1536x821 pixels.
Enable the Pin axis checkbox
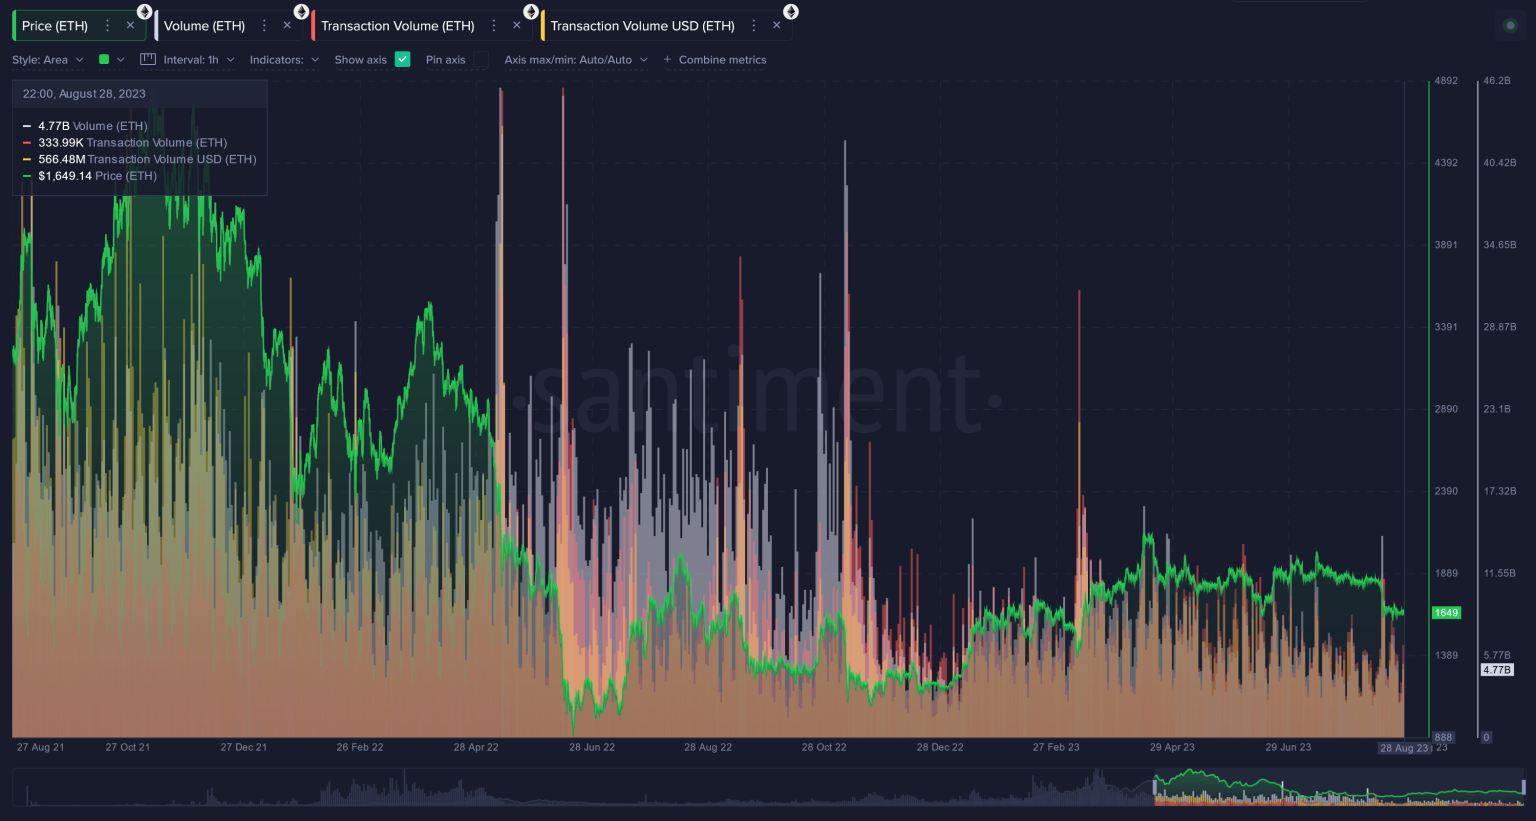pos(478,59)
